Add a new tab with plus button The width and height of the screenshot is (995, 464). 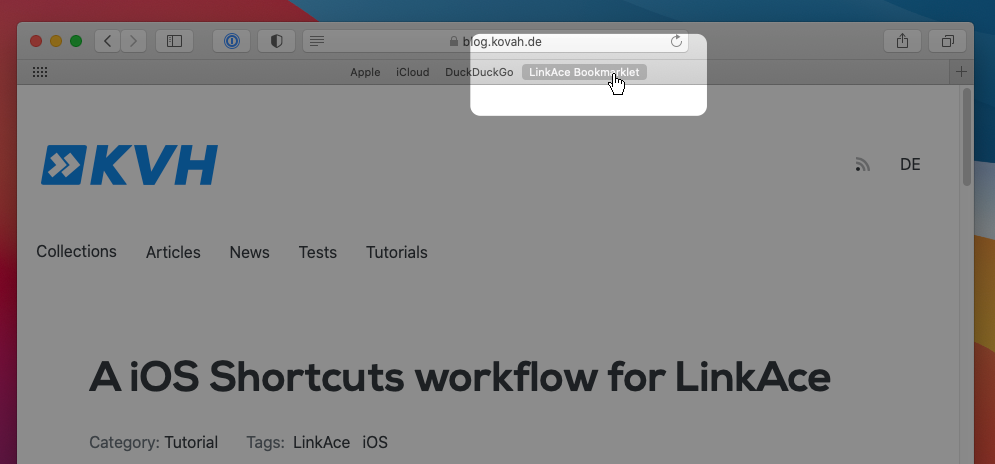coord(961,72)
